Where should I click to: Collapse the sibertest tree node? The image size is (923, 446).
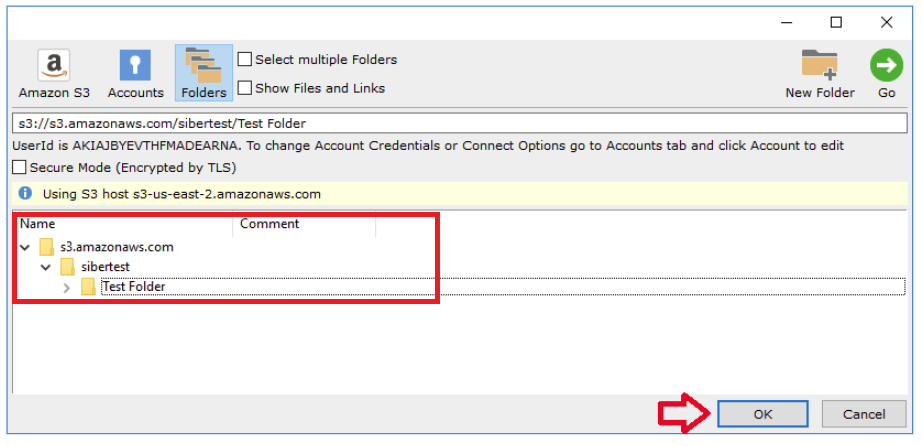click(45, 267)
